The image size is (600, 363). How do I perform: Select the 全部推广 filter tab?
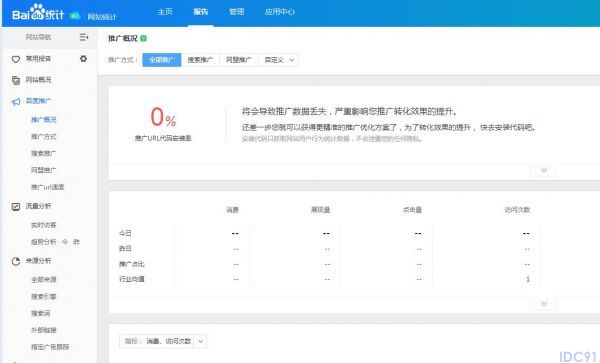click(x=162, y=60)
